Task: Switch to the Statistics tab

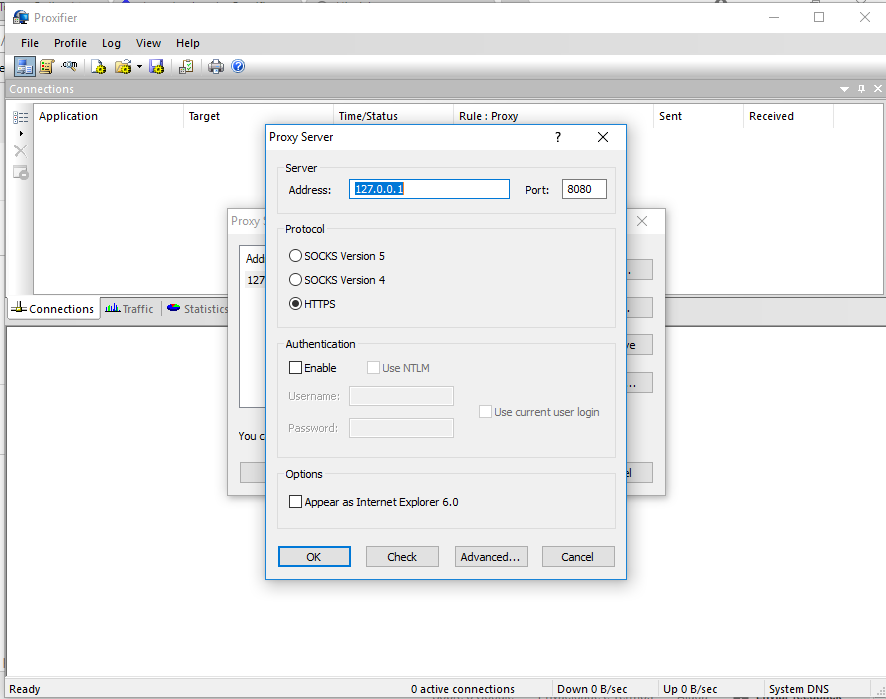Action: coord(198,309)
